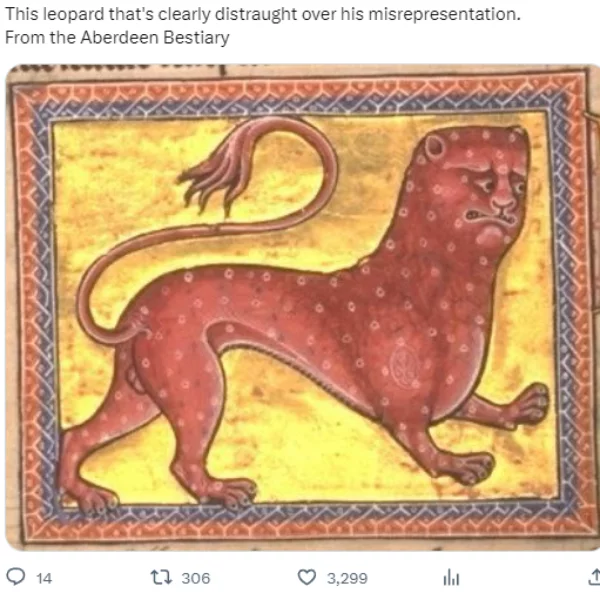Viewport: 600px width, 600px height.
Task: Click the reply speech bubble icon
Action: click(x=16, y=577)
